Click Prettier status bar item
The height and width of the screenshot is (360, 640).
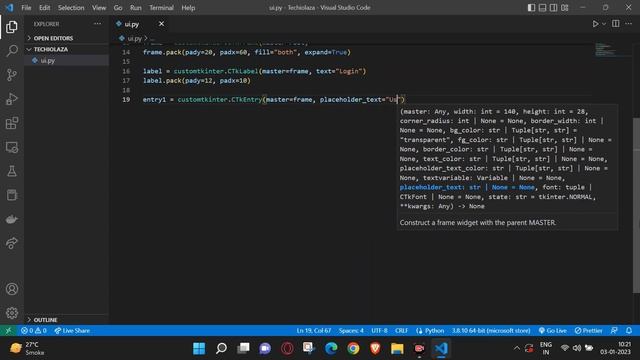pyautogui.click(x=588, y=331)
